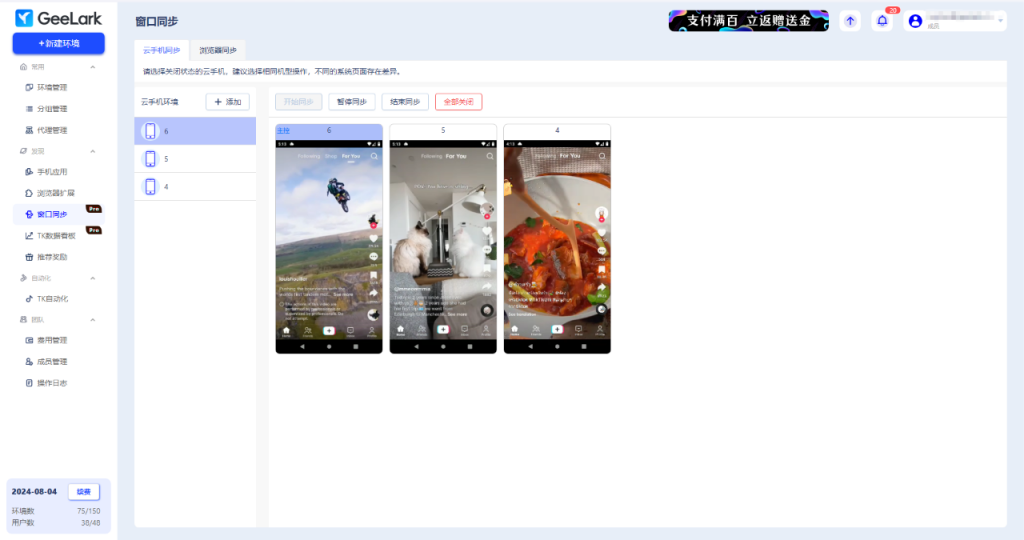Switch to the 浏览器同步 tab
The image size is (1024, 540).
pos(218,49)
